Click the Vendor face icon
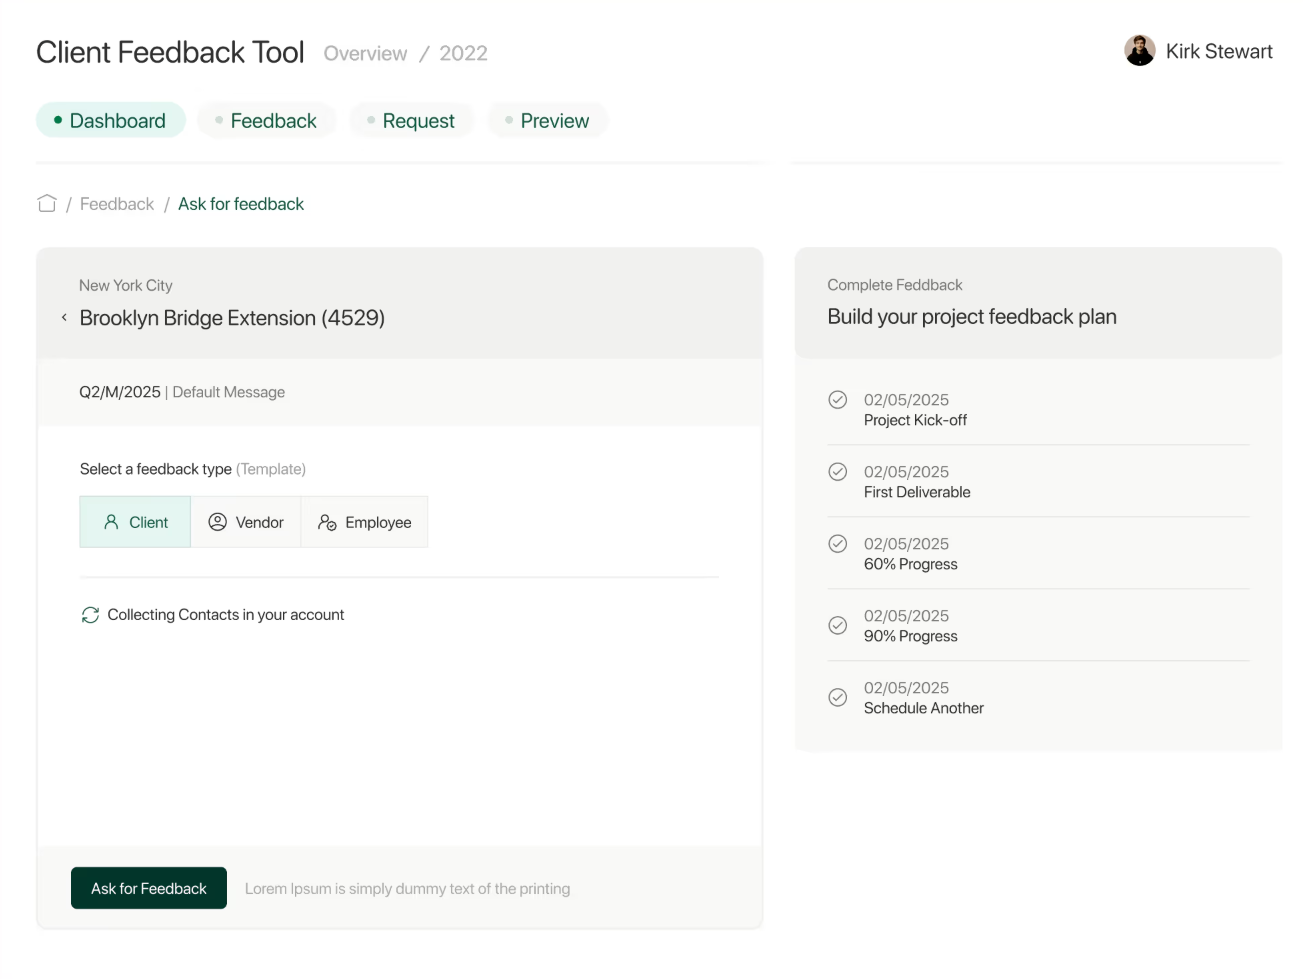This screenshot has width=1304, height=979. click(217, 521)
